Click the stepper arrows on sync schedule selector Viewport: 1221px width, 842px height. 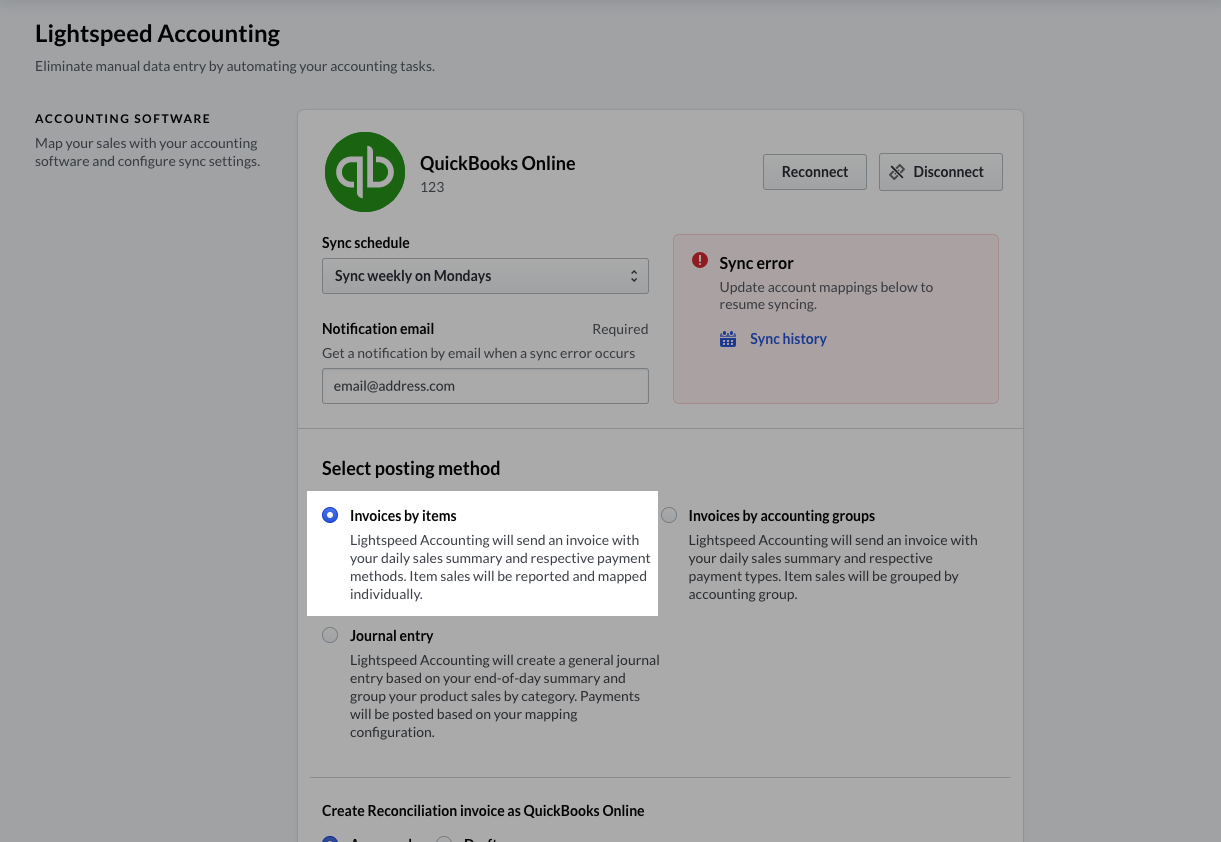tap(634, 276)
